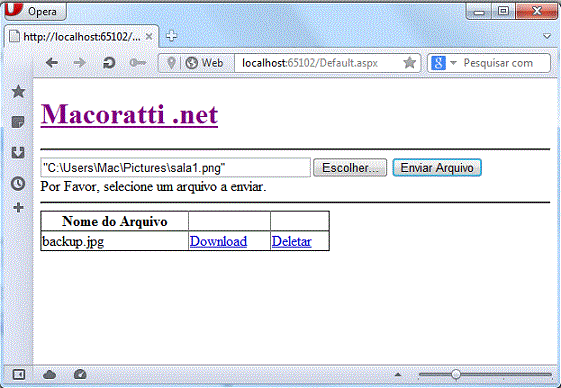This screenshot has width=561, height=388.
Task: Open the History panel clock icon
Action: click(18, 183)
